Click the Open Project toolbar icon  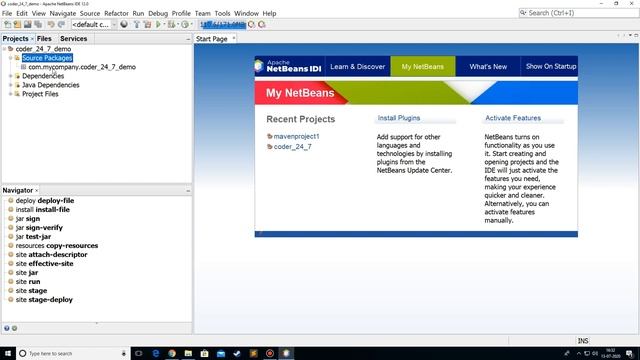28,24
